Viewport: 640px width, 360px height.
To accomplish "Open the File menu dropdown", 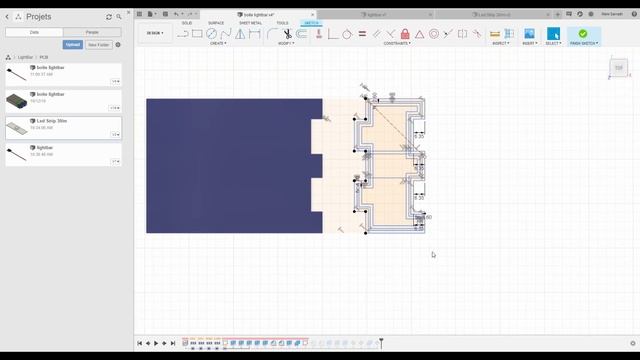I will coord(150,14).
